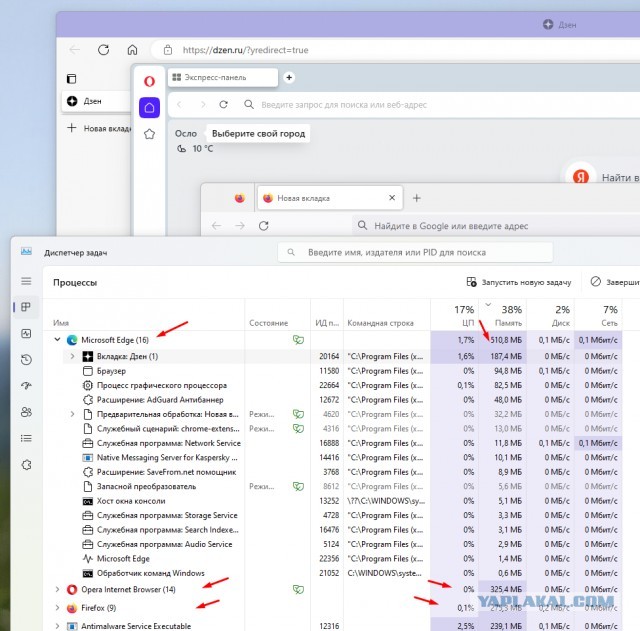The height and width of the screenshot is (631, 640).
Task: Reload page in Opera window
Action: (x=223, y=104)
